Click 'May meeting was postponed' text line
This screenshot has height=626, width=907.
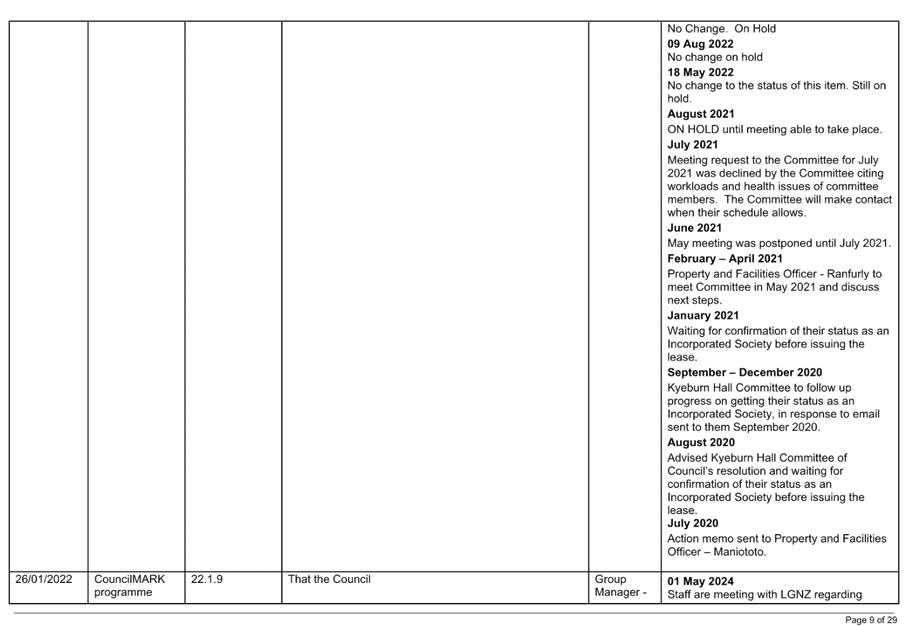(x=779, y=244)
